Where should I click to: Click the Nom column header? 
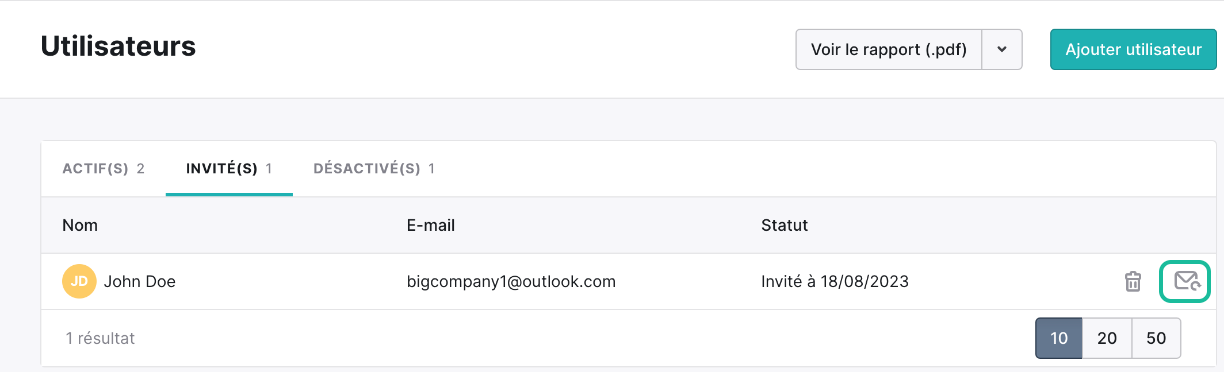[80, 225]
